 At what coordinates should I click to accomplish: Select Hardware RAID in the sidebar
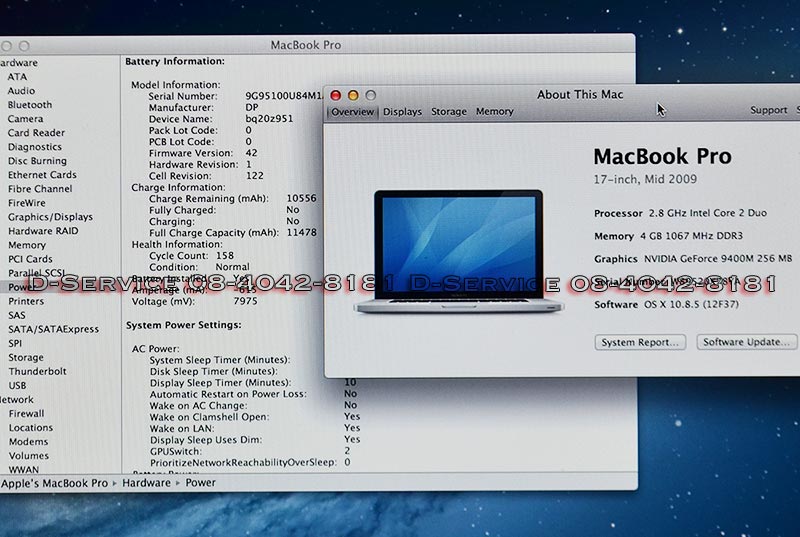click(x=43, y=231)
